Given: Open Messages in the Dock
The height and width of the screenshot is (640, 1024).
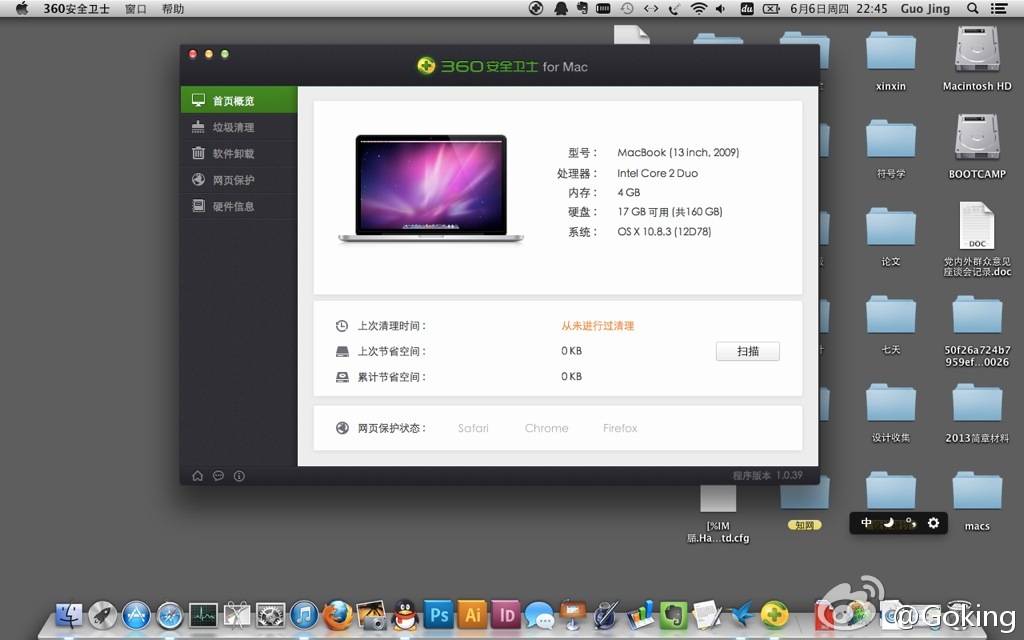Looking at the screenshot, I should pos(539,615).
